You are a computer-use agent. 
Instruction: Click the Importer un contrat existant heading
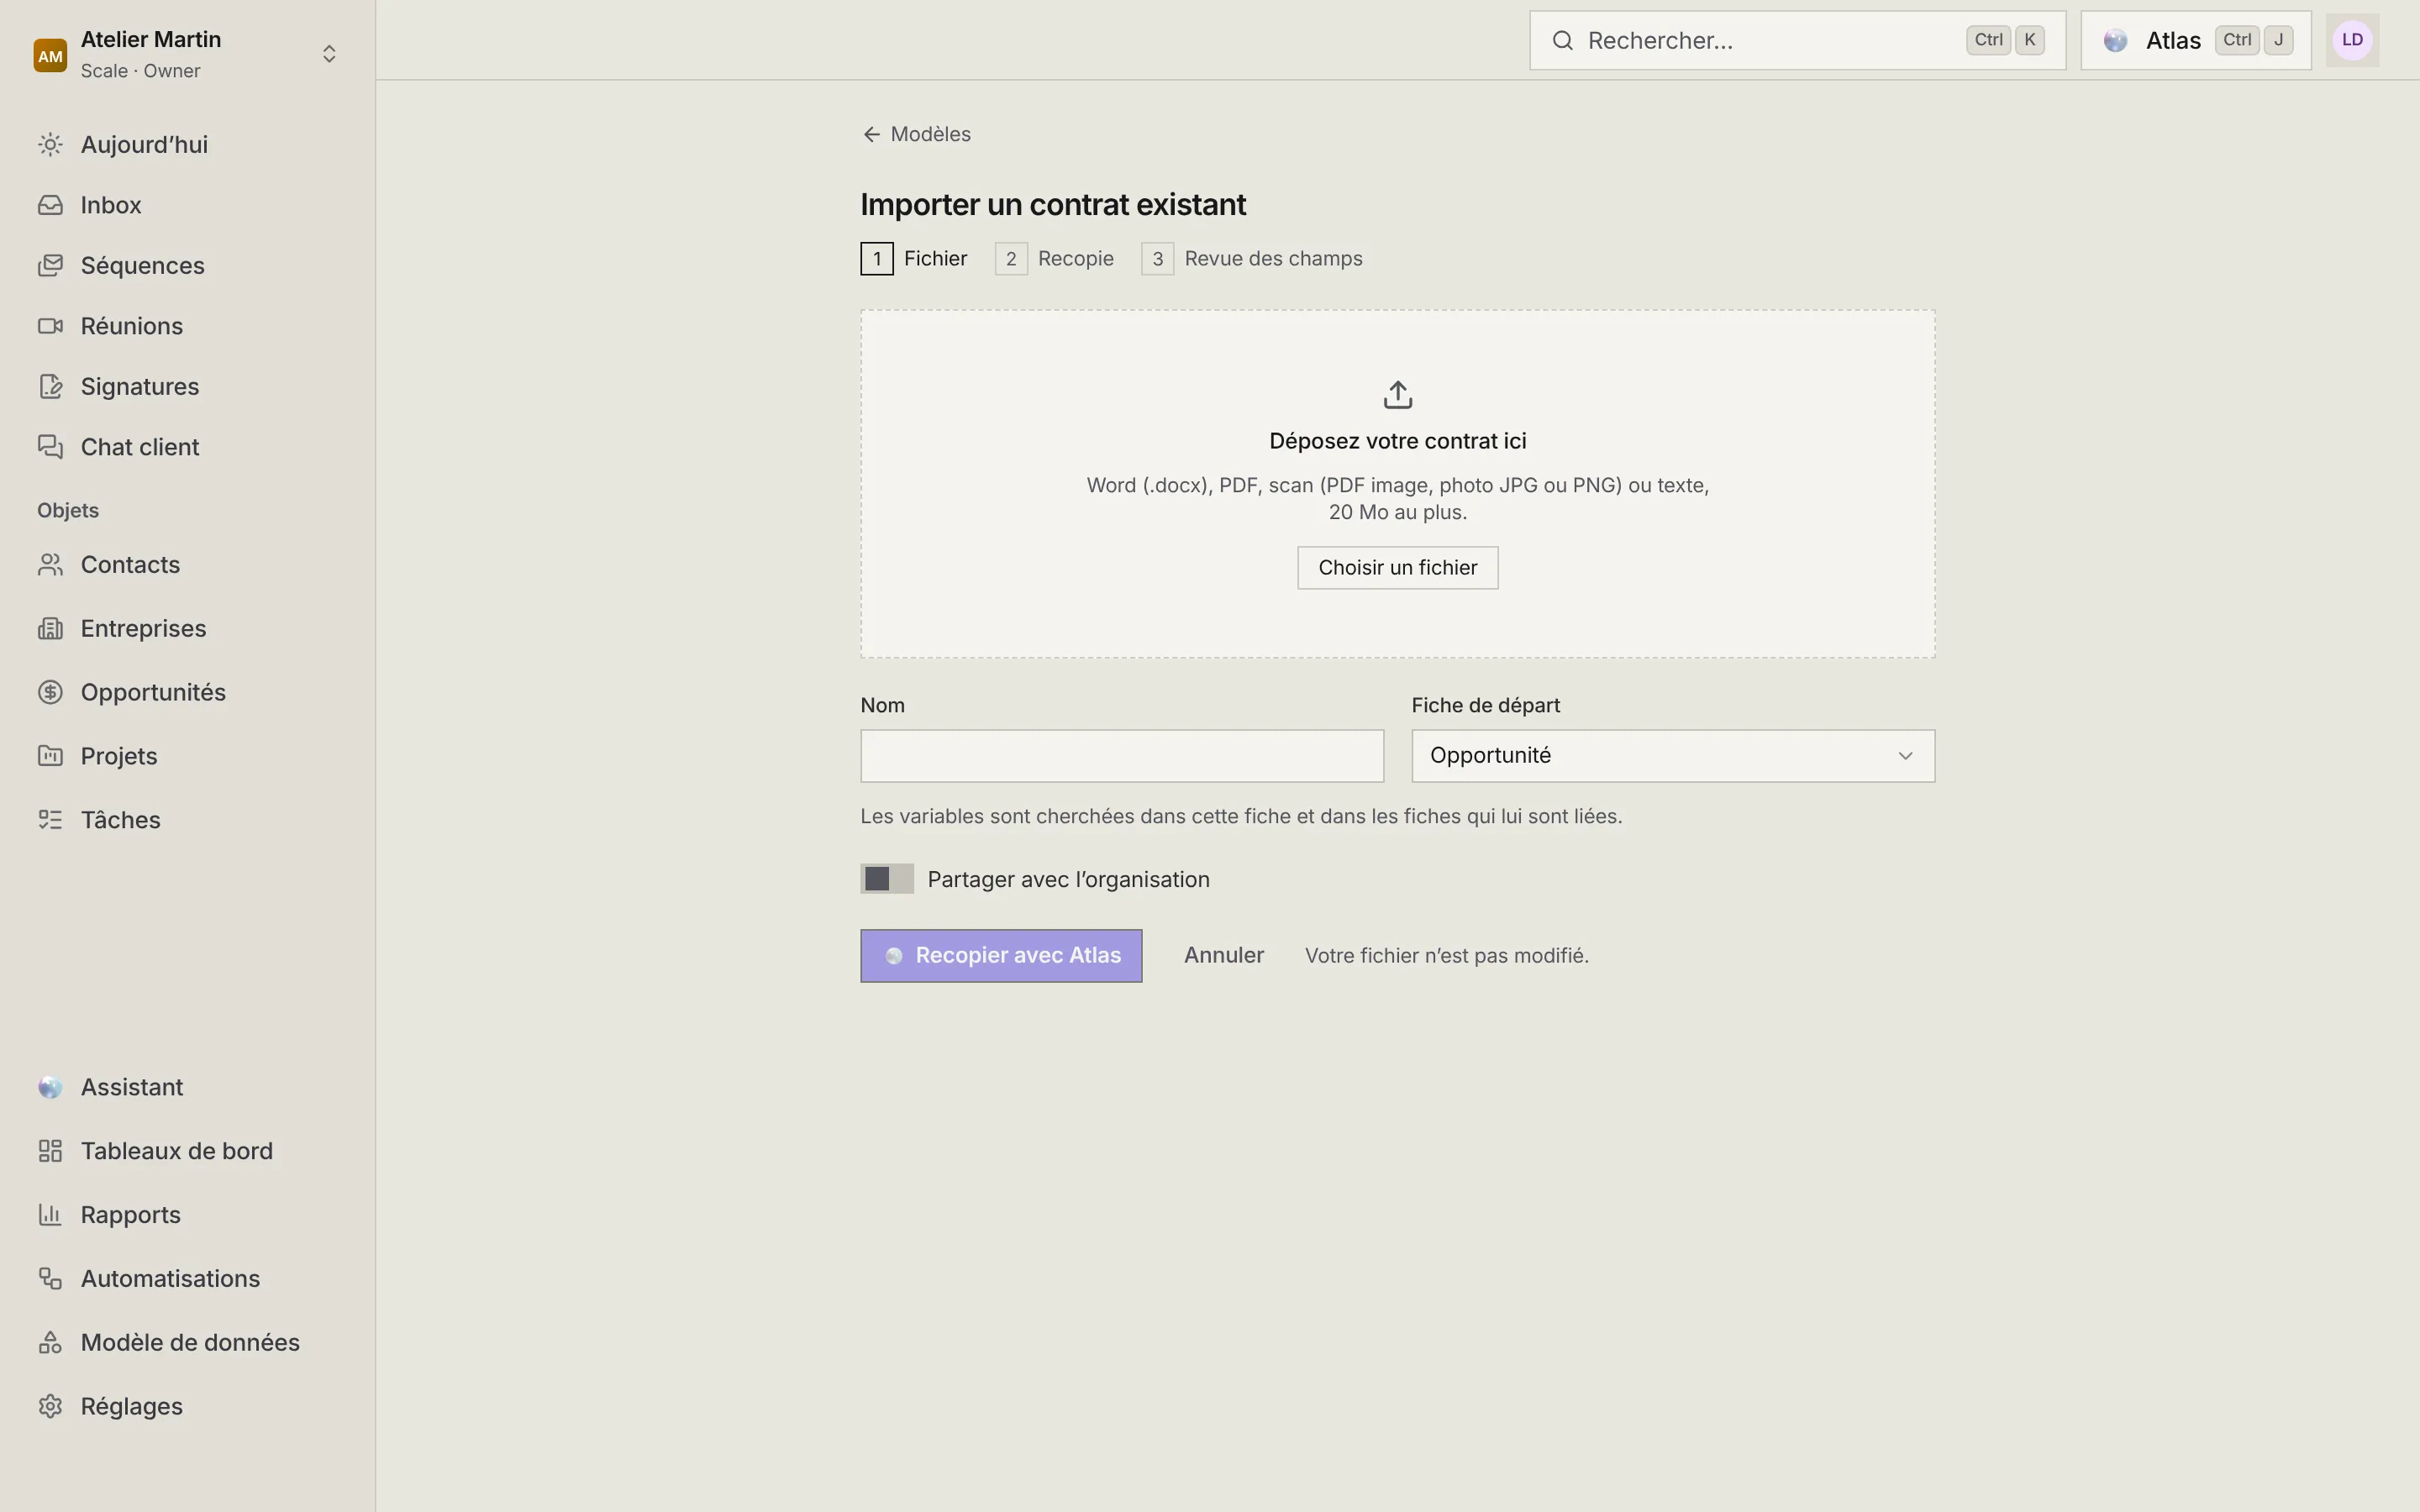click(1053, 205)
